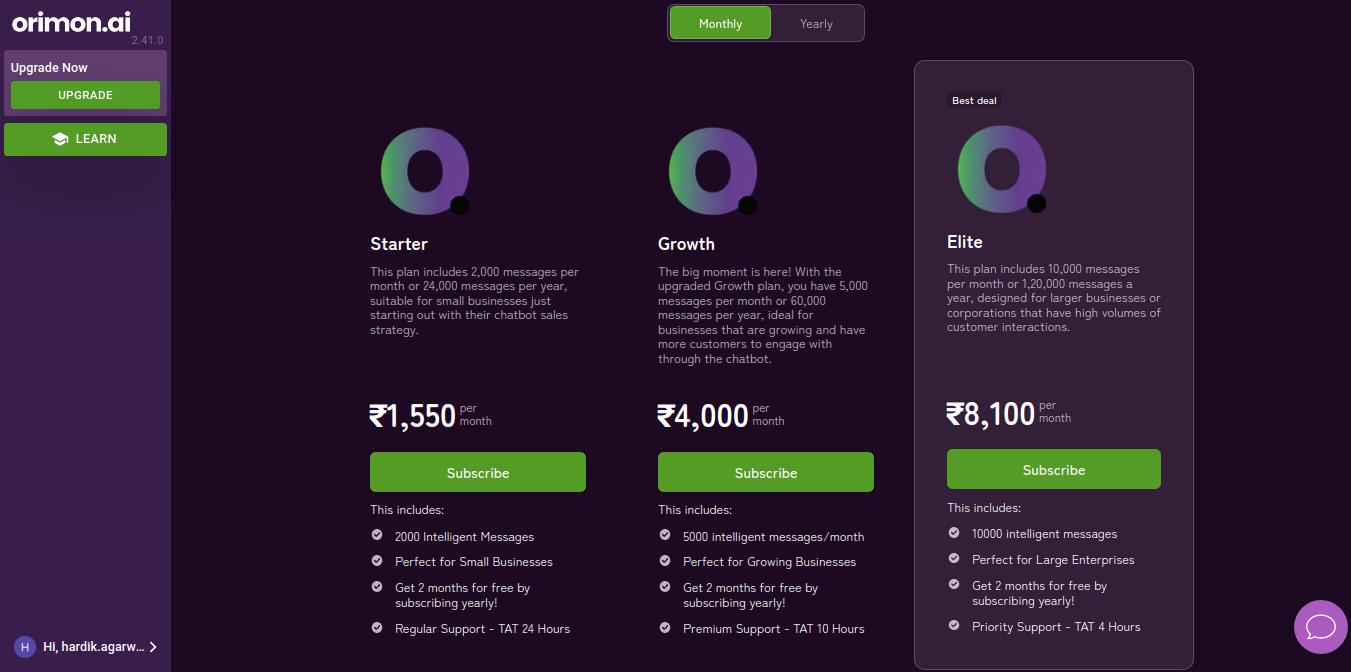Open the chat support bubble icon
This screenshot has width=1351, height=672.
[1321, 627]
